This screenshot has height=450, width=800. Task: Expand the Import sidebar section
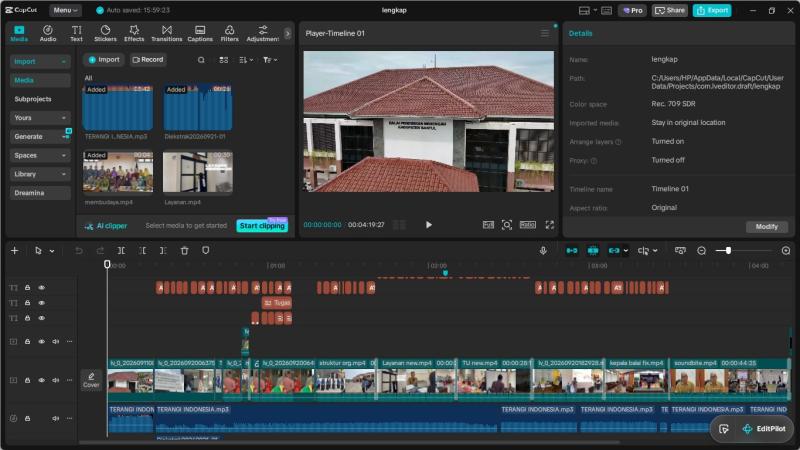click(x=40, y=61)
